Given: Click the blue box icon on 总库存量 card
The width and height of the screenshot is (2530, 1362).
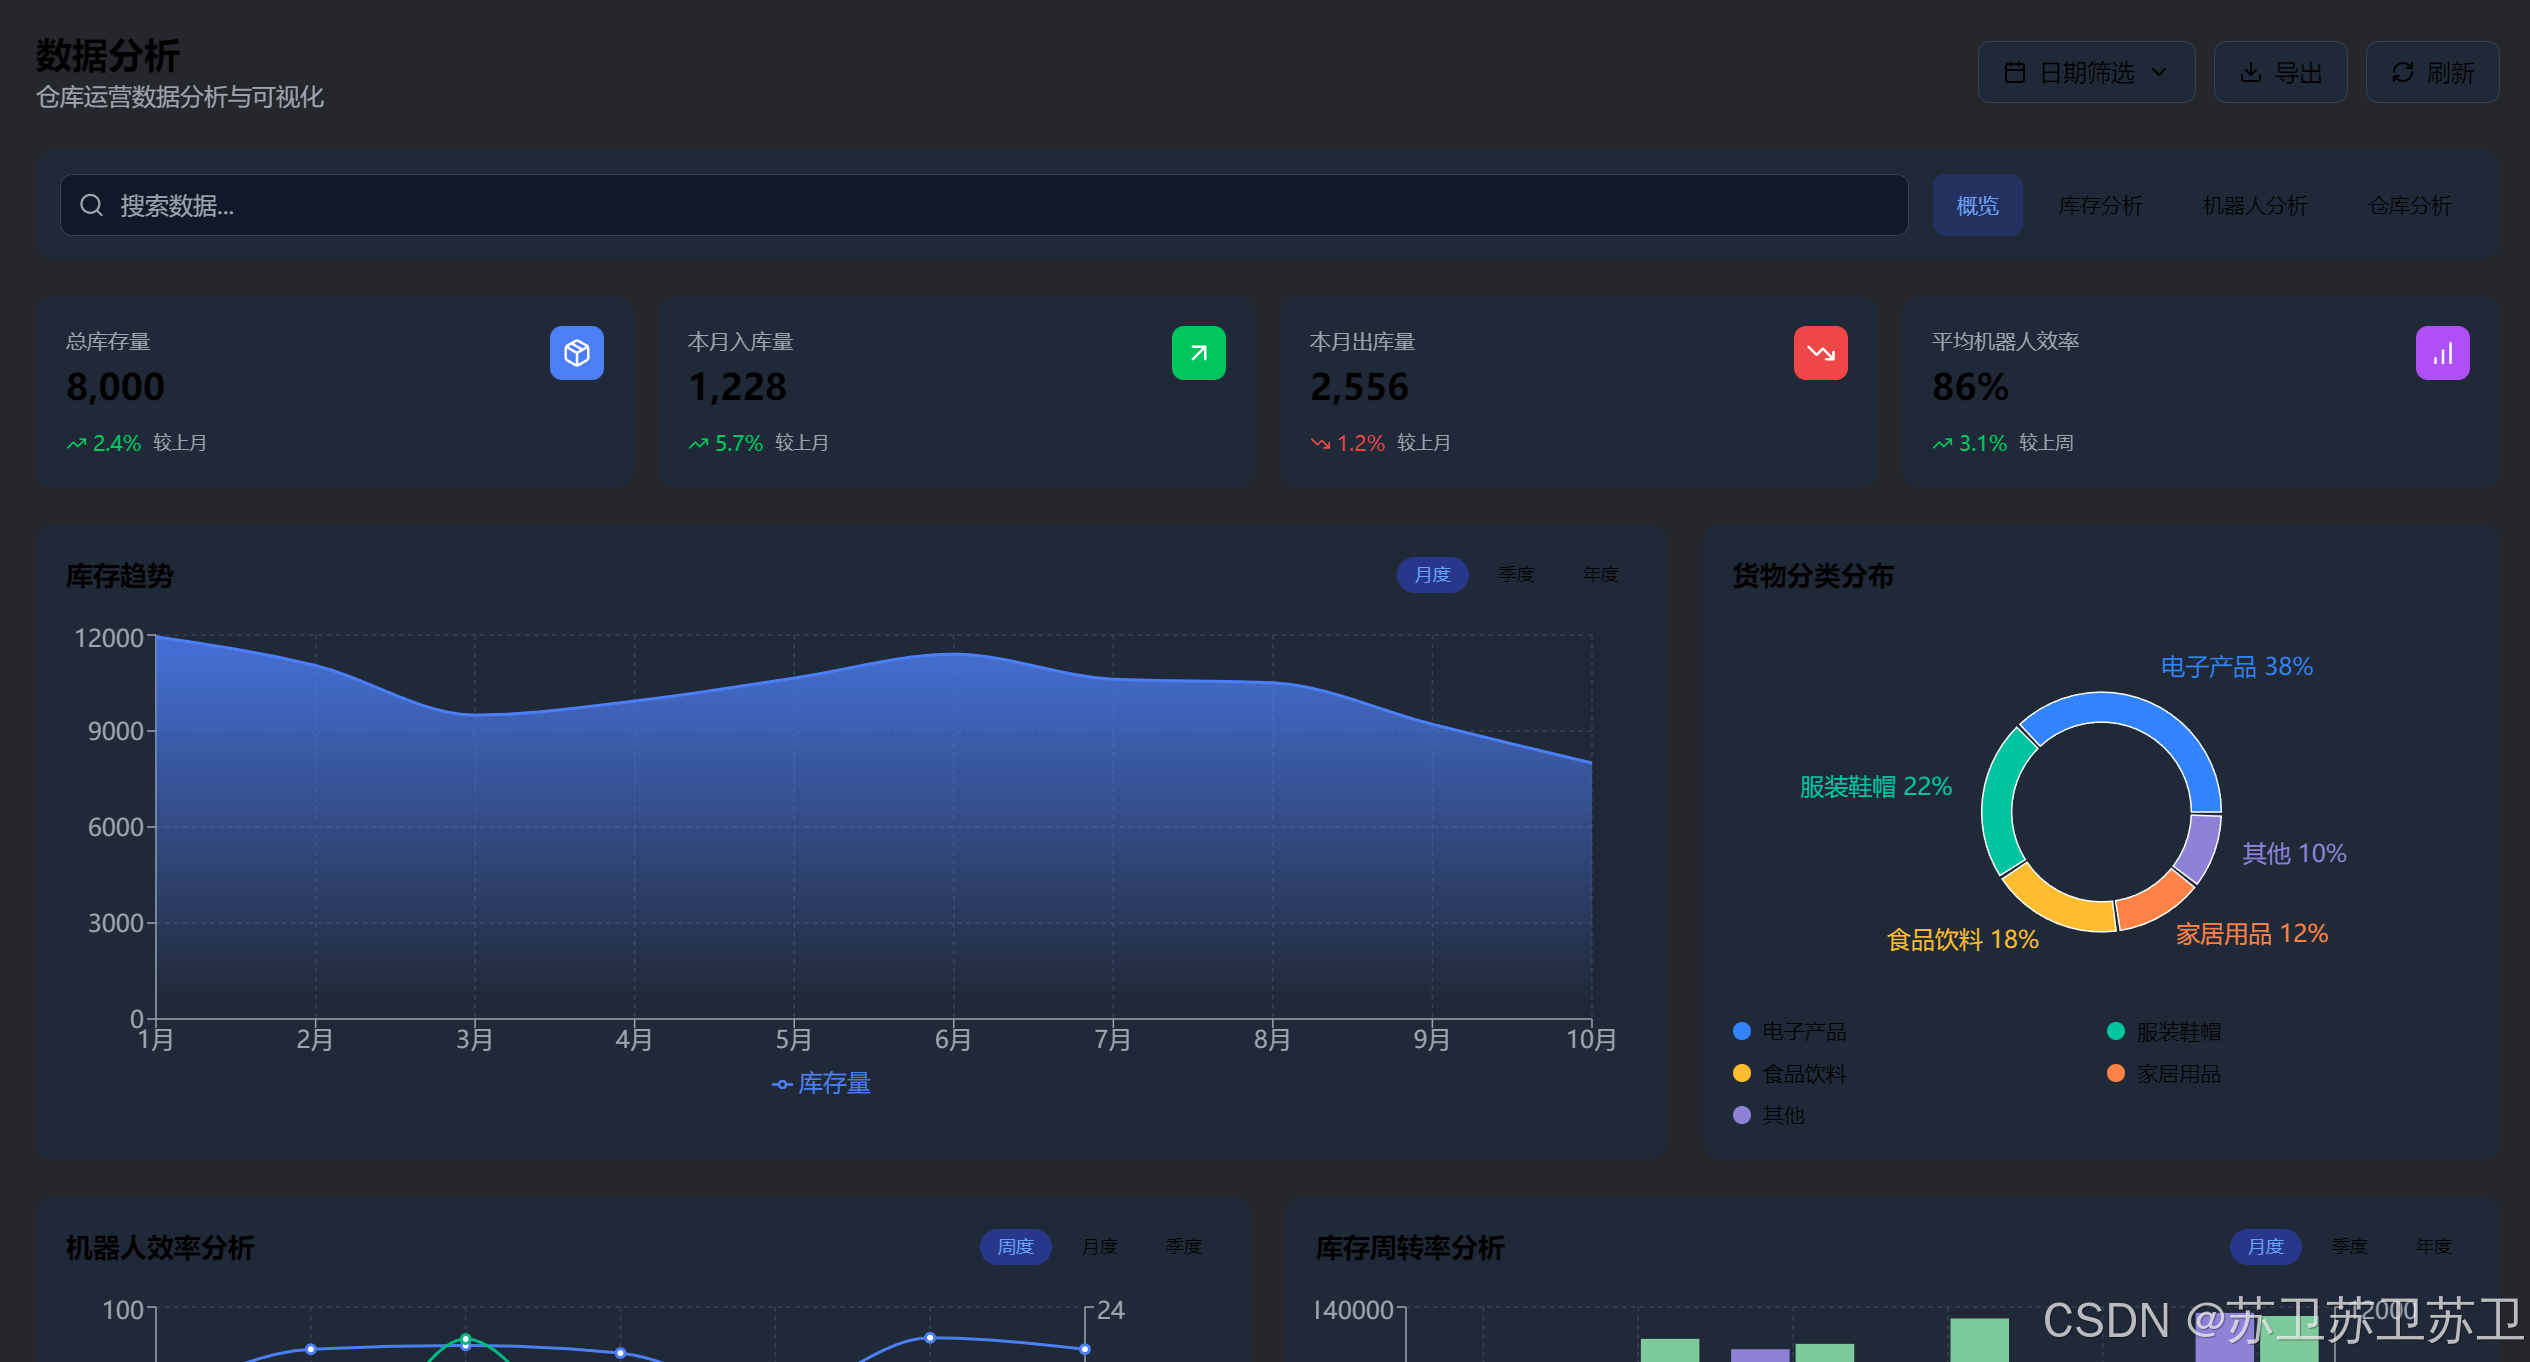Looking at the screenshot, I should (576, 353).
